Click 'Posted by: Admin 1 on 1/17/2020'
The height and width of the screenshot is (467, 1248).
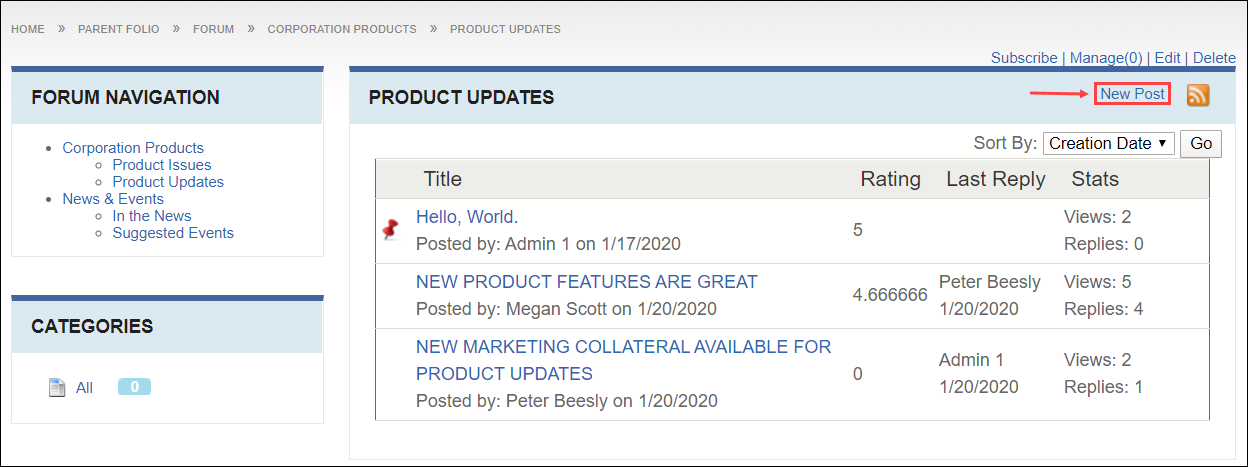pos(548,243)
